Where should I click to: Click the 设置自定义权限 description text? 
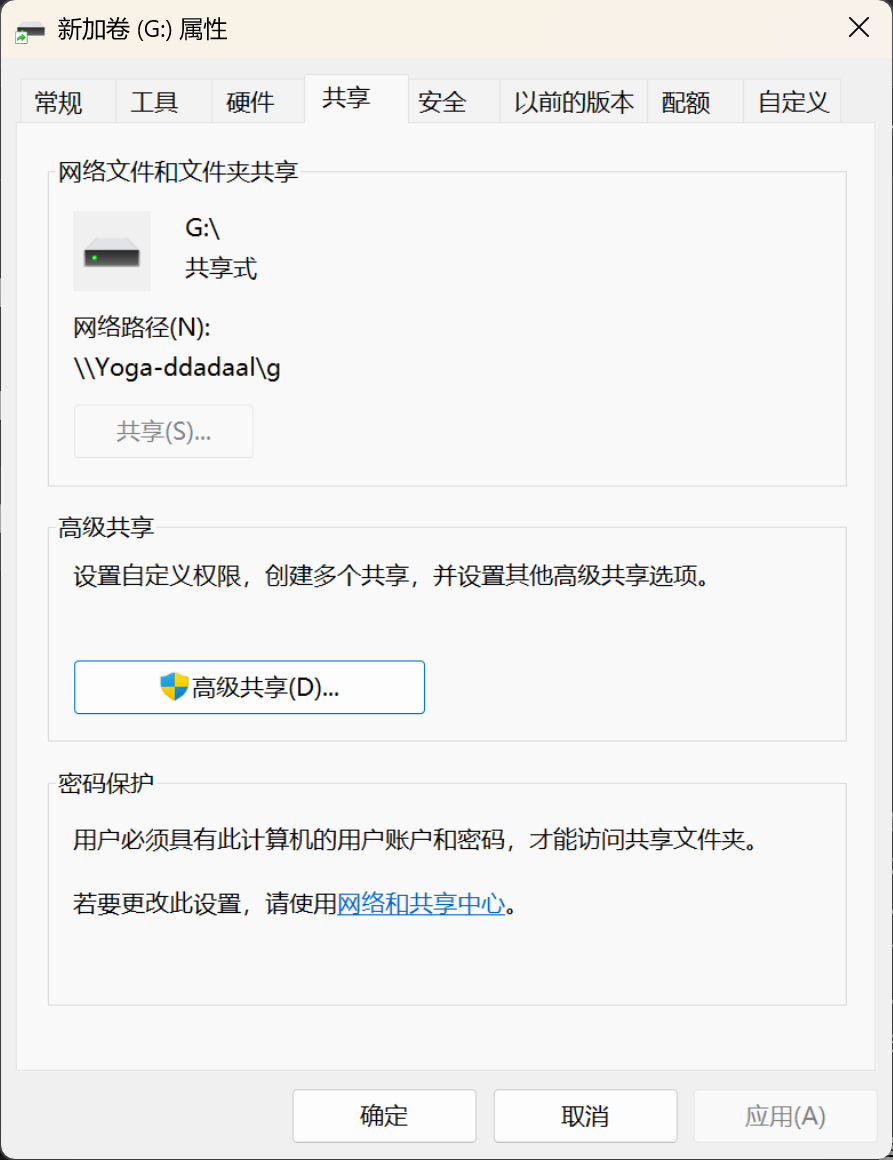tap(394, 575)
